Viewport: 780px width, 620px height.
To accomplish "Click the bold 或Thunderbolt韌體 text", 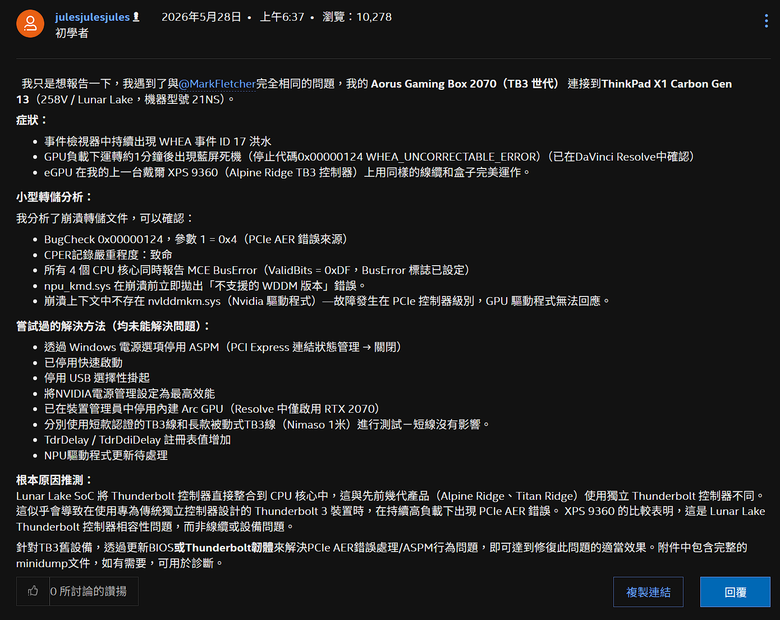I will (224, 547).
